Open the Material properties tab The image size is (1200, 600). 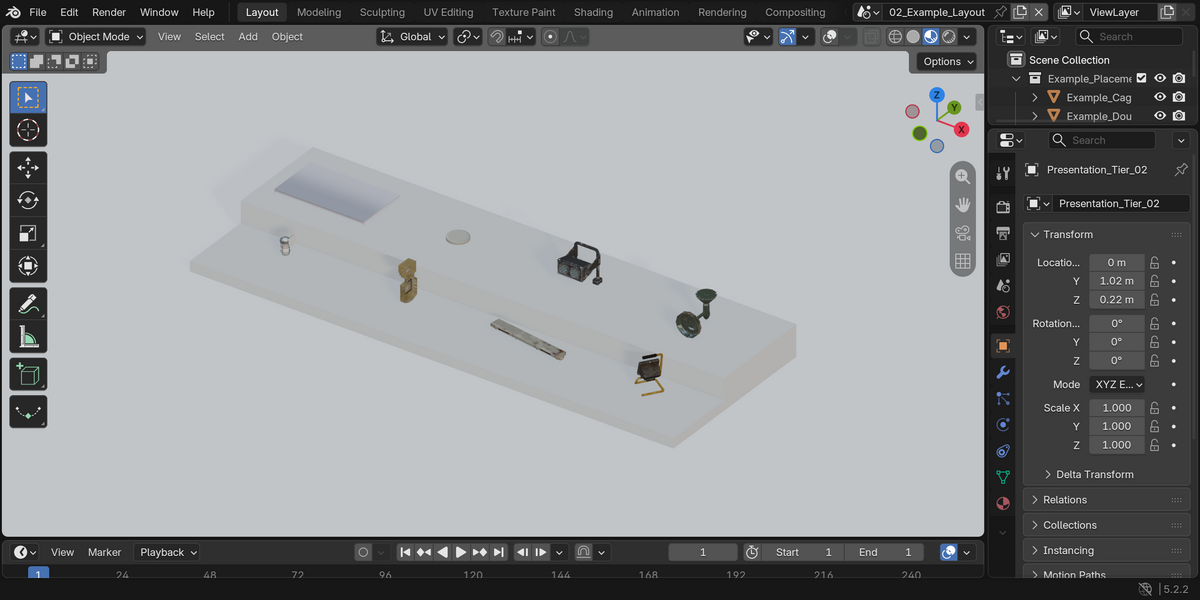click(1003, 502)
